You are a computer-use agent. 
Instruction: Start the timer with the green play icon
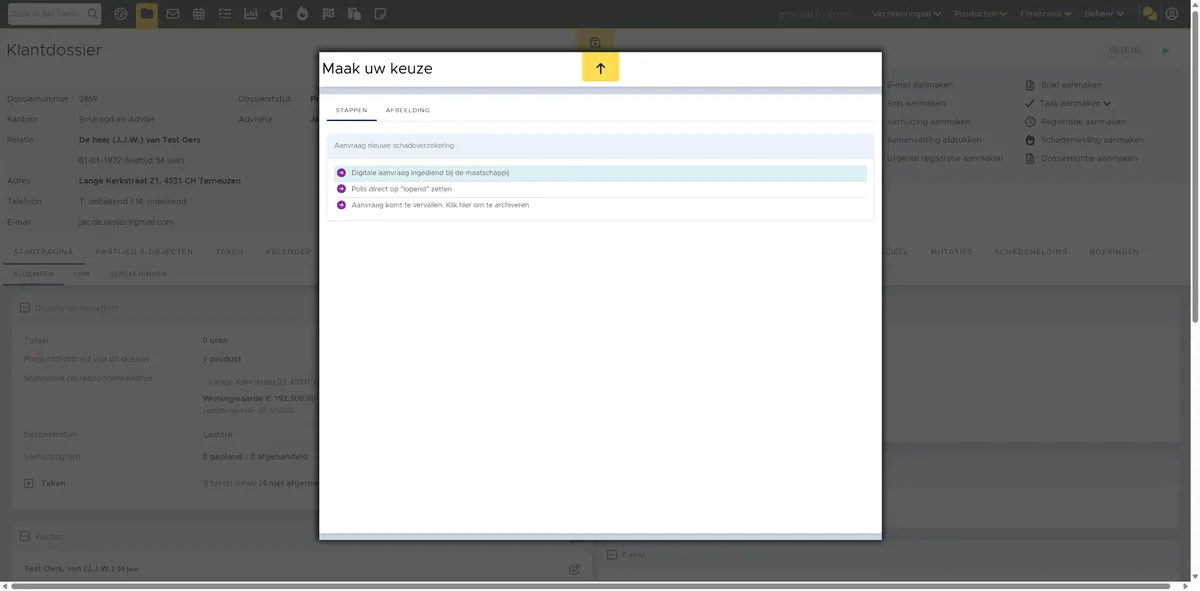point(1166,50)
